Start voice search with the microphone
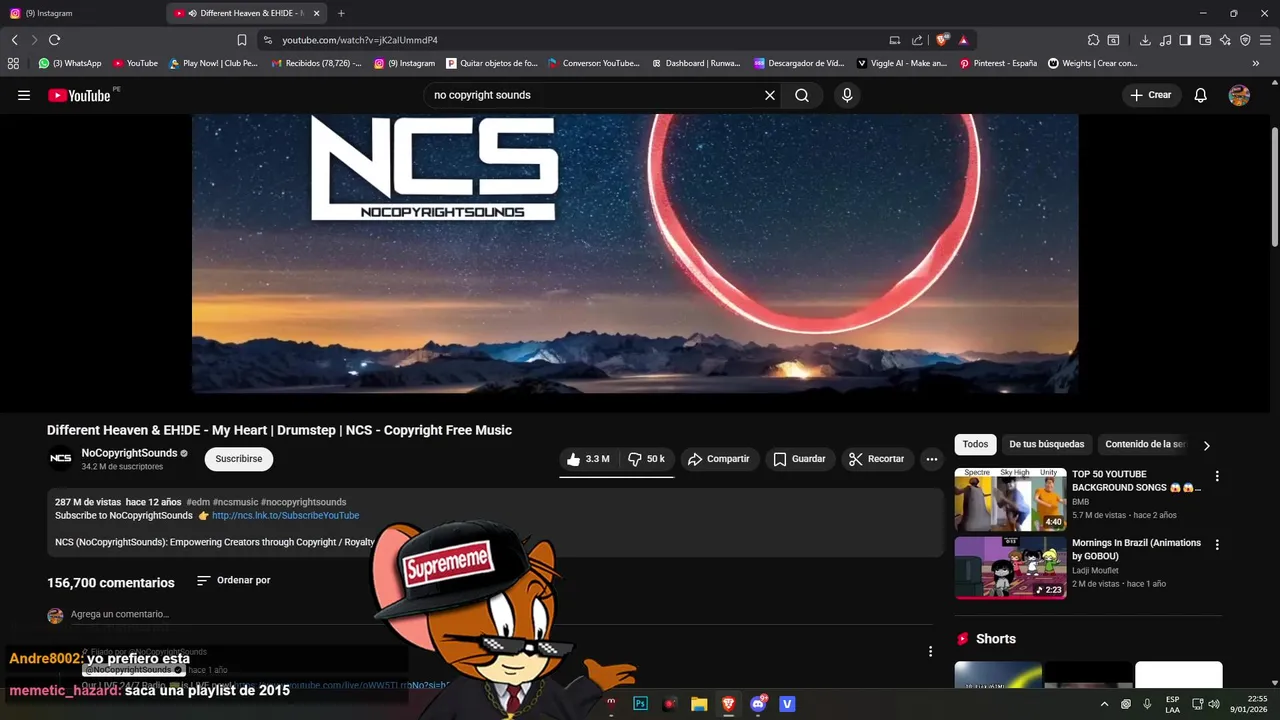The height and width of the screenshot is (720, 1280). click(x=847, y=95)
